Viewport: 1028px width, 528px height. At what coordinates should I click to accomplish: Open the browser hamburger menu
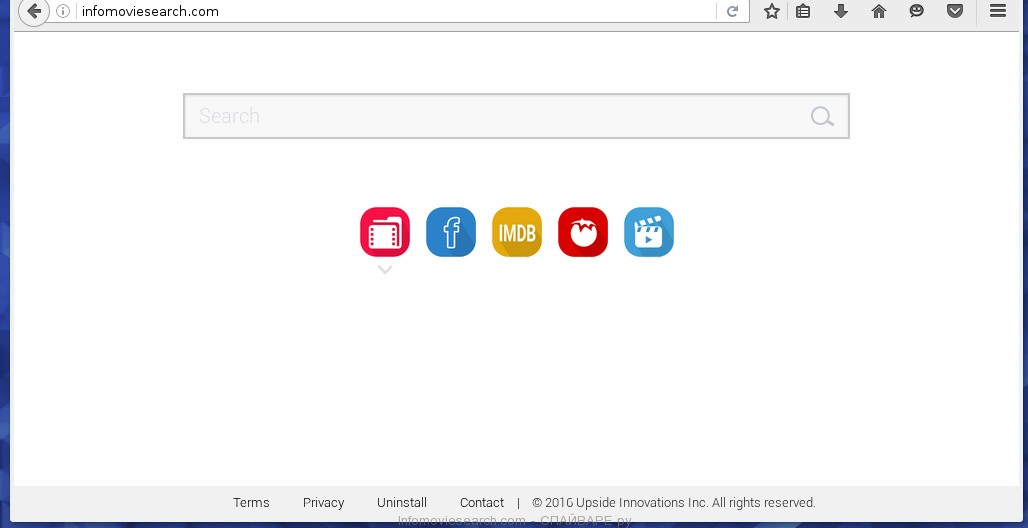(997, 11)
